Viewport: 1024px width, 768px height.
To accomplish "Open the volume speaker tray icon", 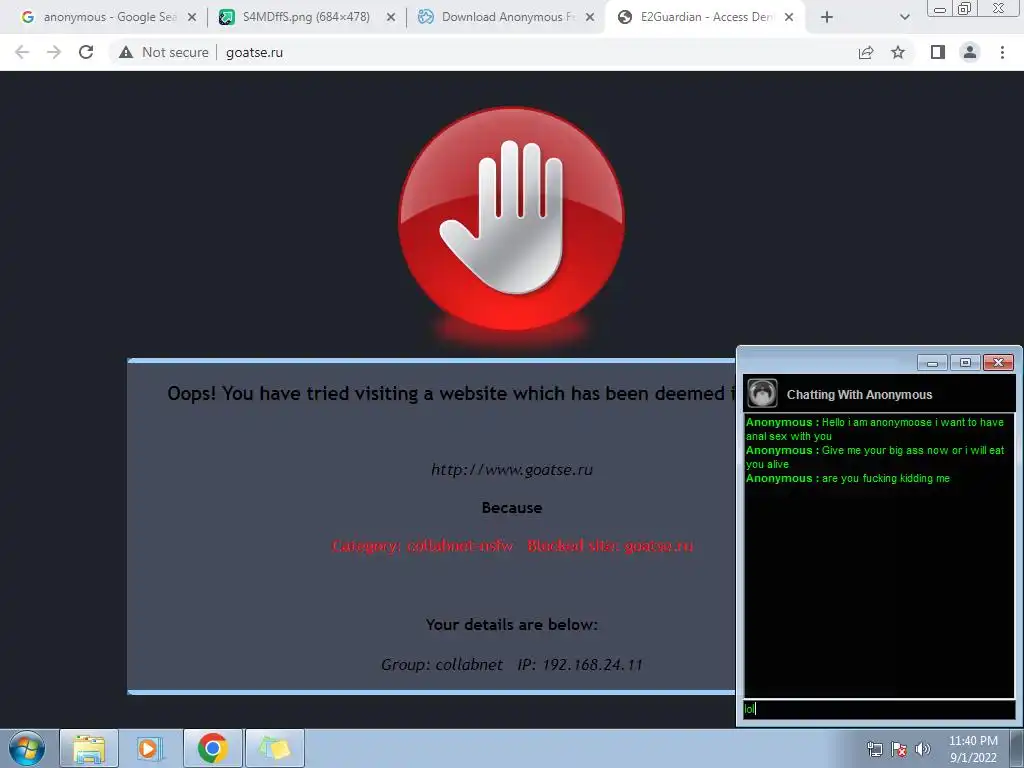I will [x=922, y=749].
